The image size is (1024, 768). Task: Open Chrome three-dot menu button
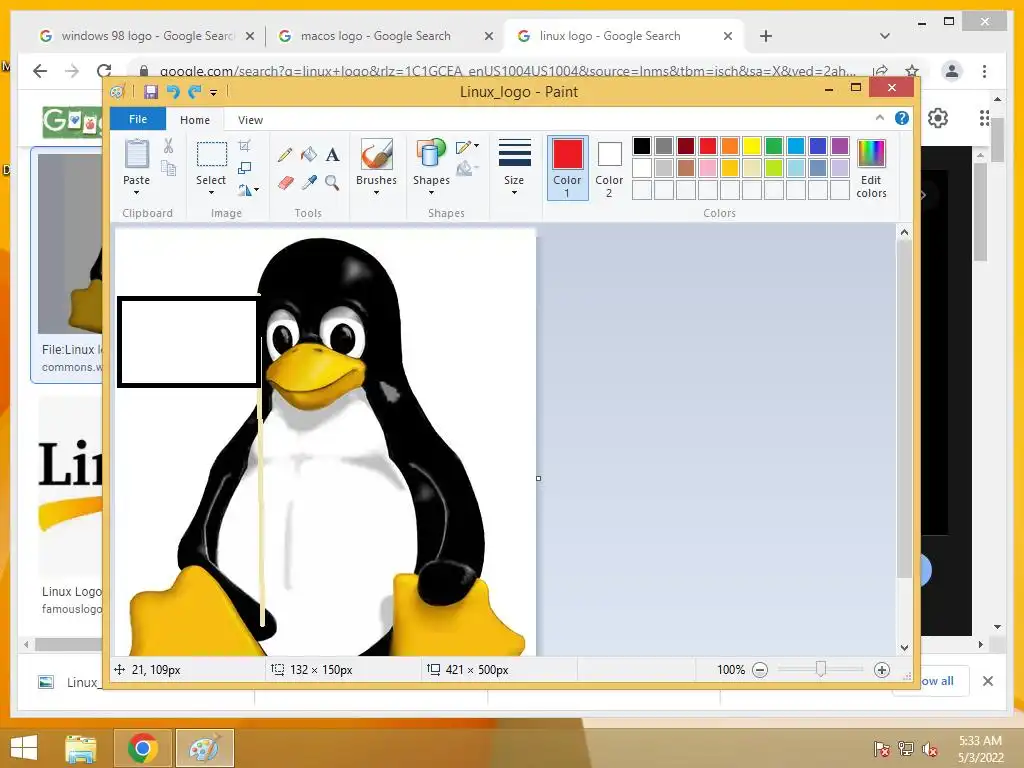(984, 71)
